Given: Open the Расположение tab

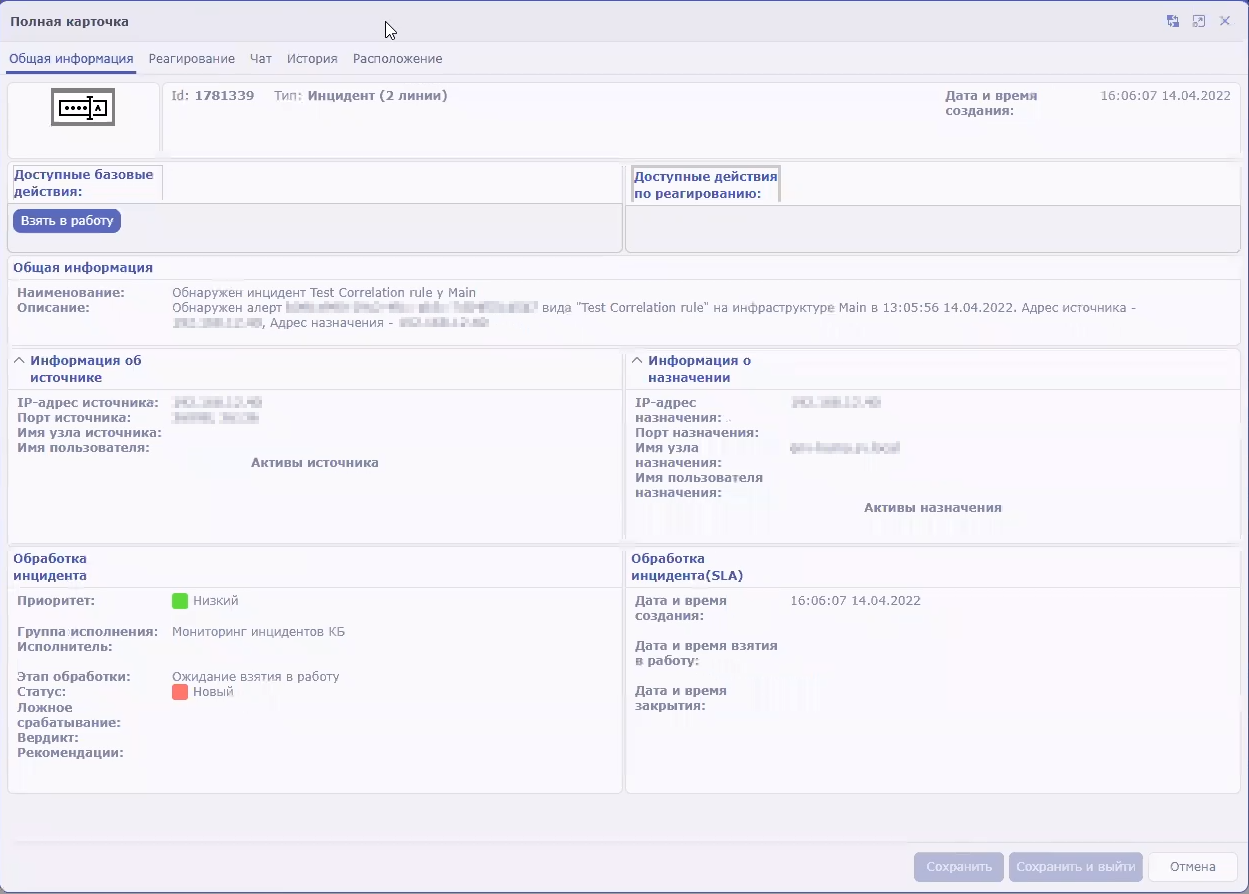Looking at the screenshot, I should tap(396, 59).
